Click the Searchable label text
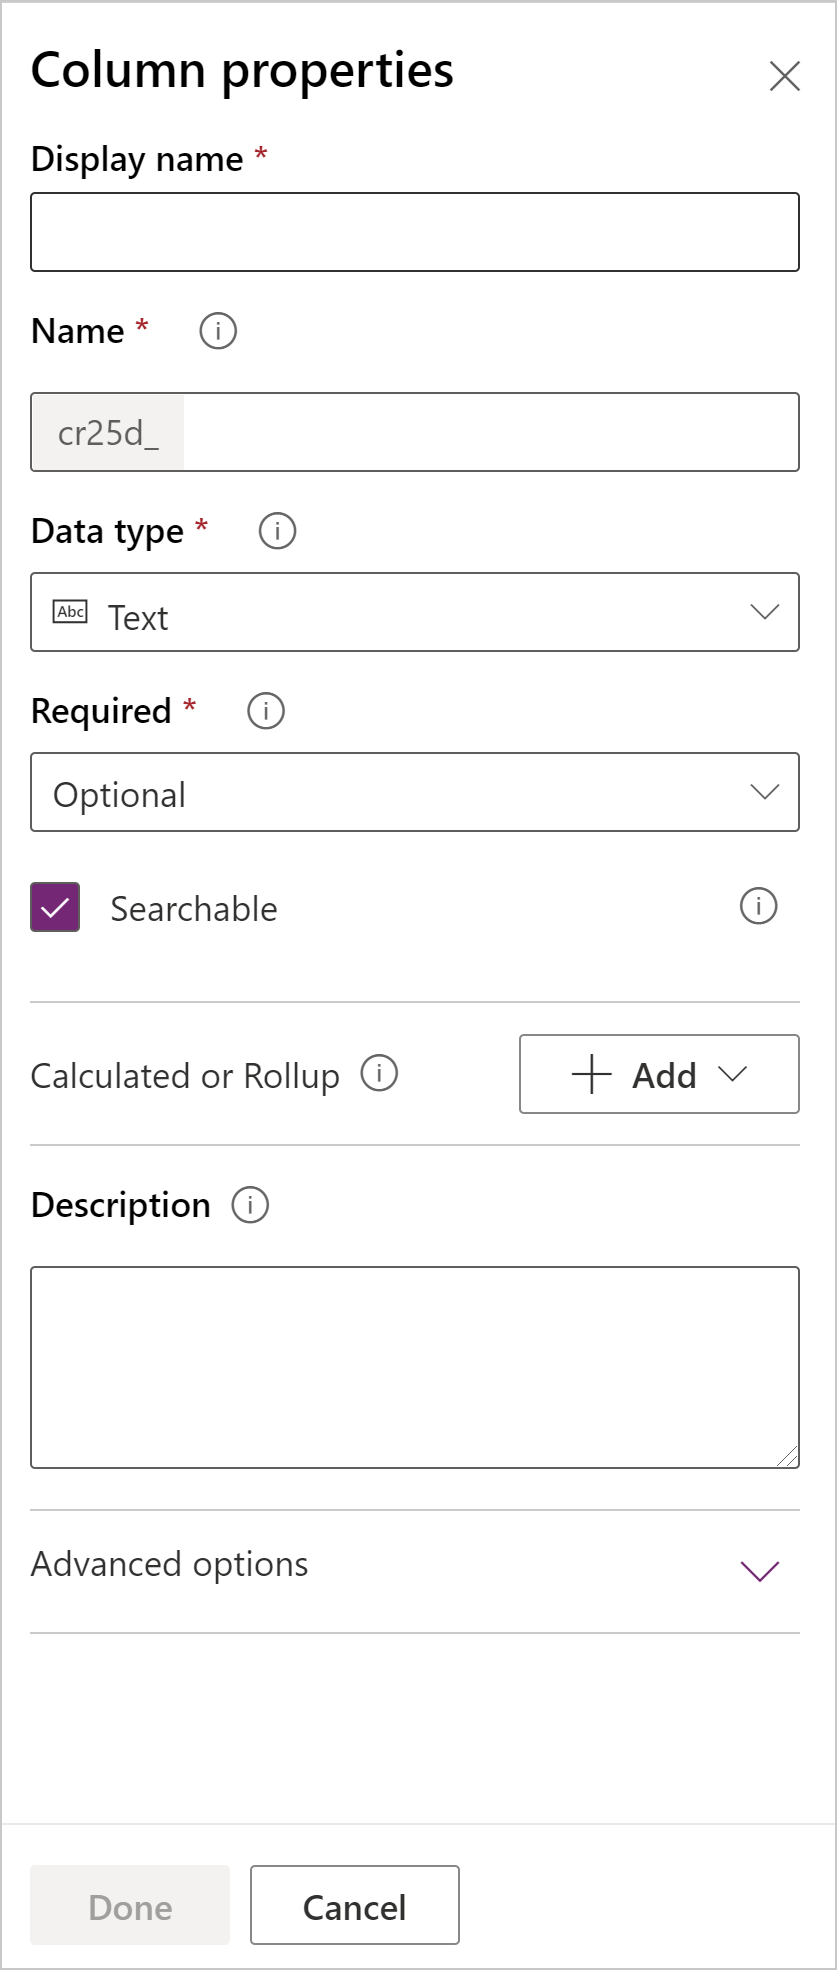Viewport: 837px width, 1970px height. pos(194,909)
